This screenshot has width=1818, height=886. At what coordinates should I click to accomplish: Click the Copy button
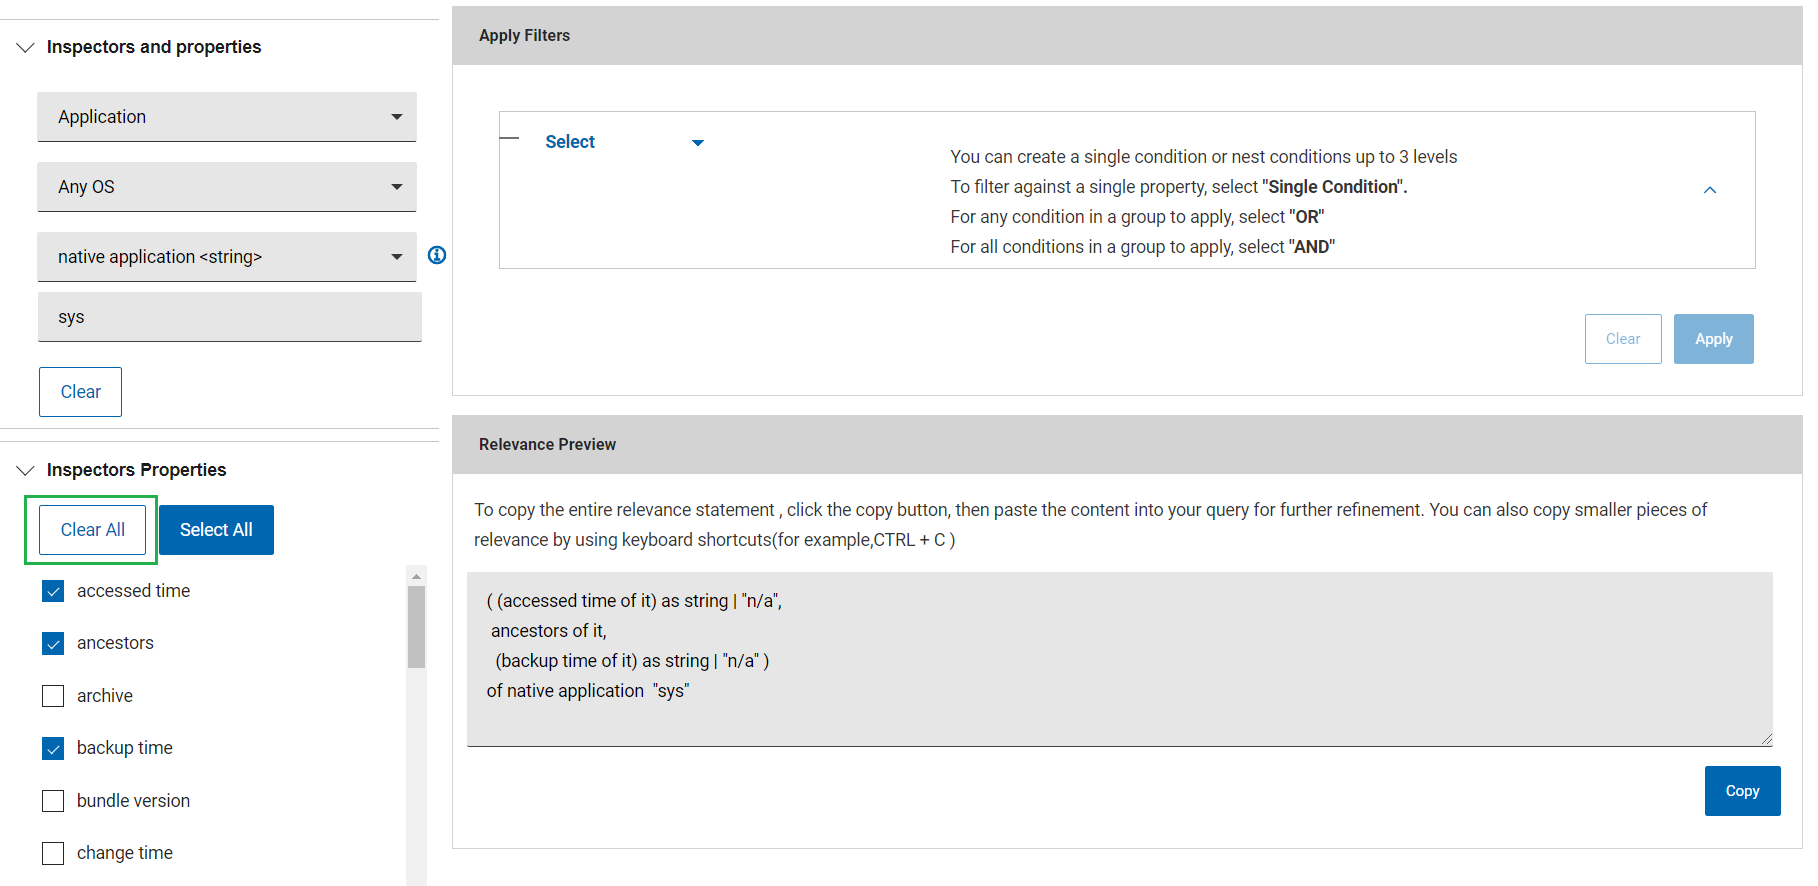click(x=1741, y=791)
